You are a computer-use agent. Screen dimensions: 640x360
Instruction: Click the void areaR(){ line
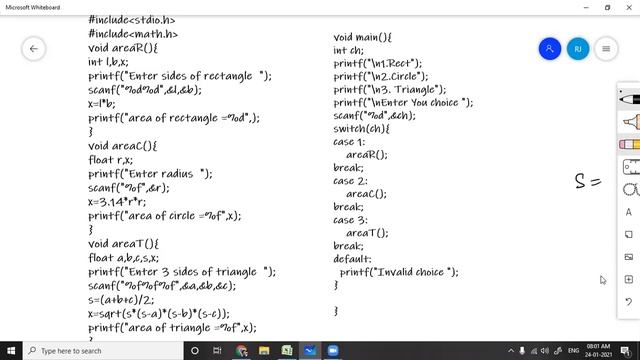(123, 48)
